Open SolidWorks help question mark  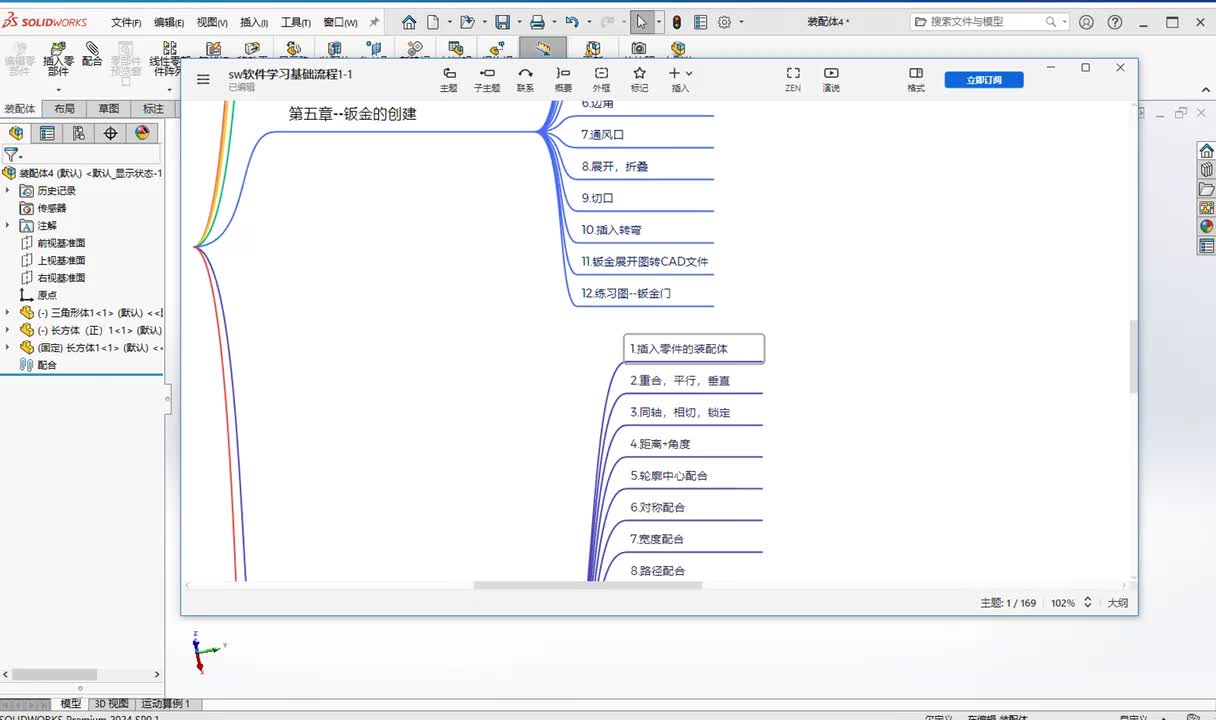coord(1115,22)
